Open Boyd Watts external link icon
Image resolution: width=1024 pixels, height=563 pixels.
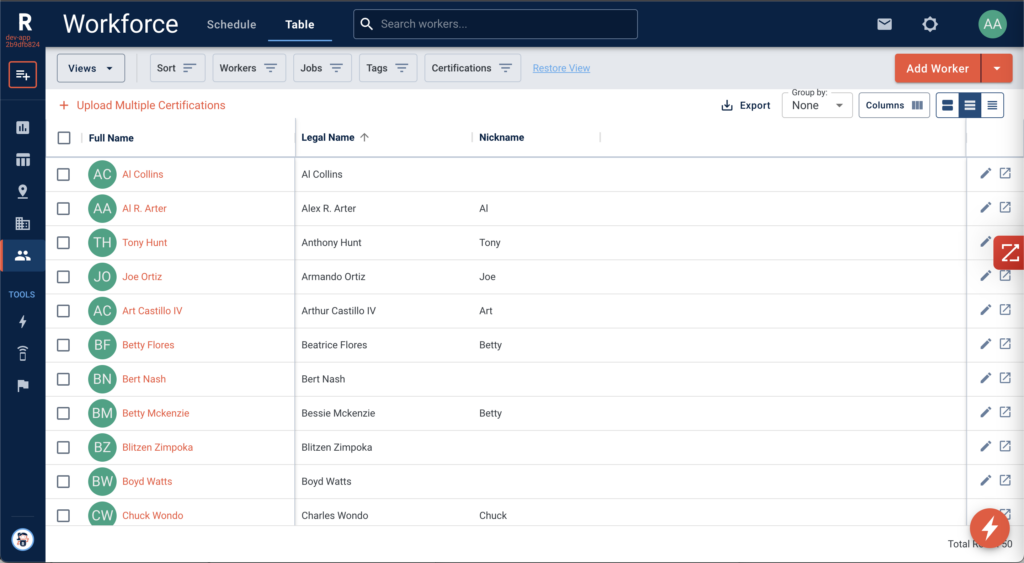tap(1005, 480)
